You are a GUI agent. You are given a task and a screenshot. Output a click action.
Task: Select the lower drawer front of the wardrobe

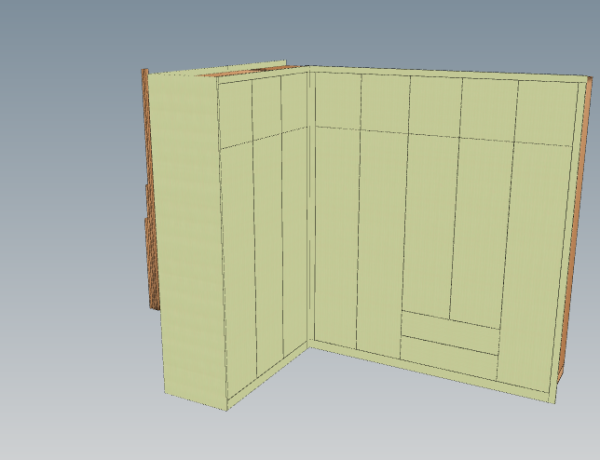point(449,345)
